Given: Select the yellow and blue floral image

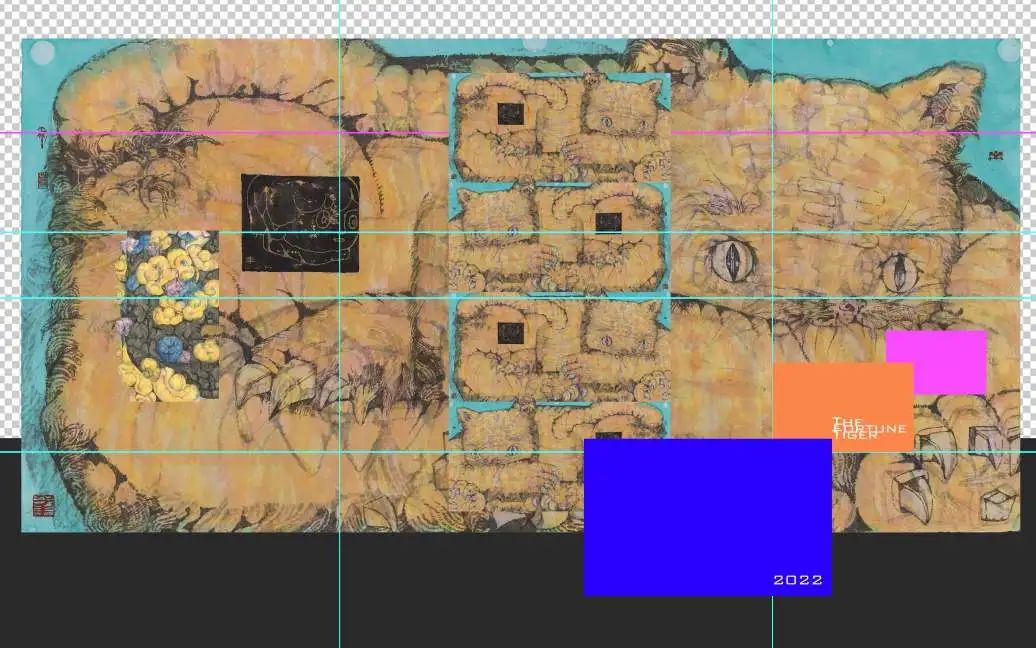Looking at the screenshot, I should click(169, 315).
